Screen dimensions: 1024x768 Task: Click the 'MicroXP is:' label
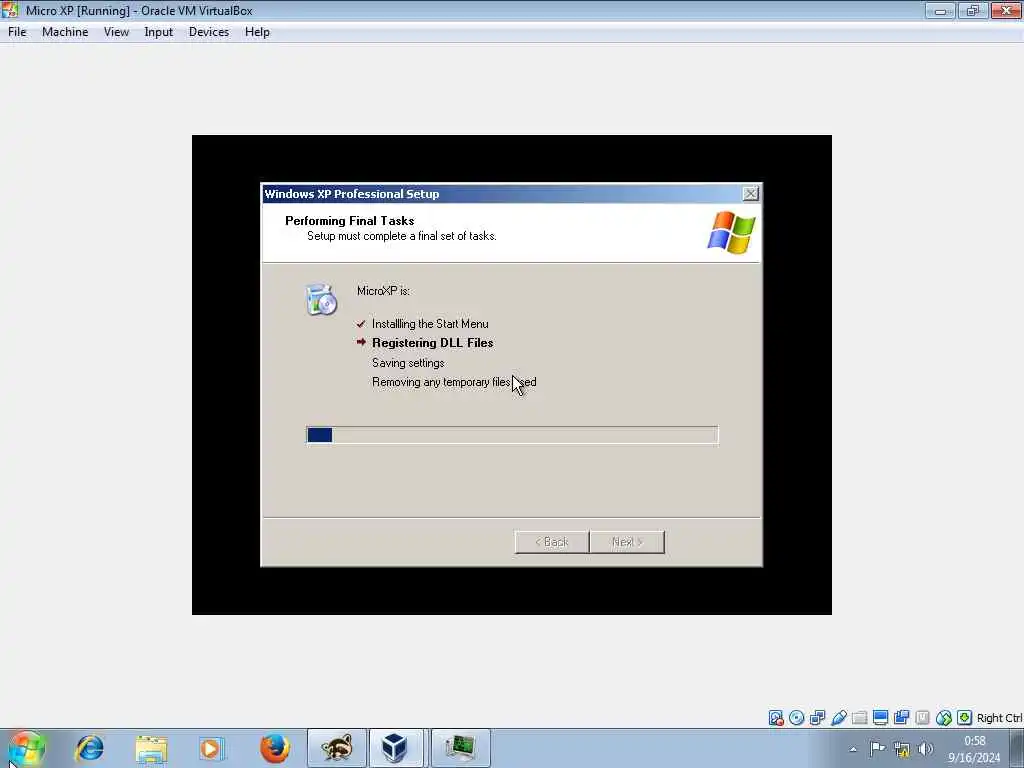tap(383, 291)
